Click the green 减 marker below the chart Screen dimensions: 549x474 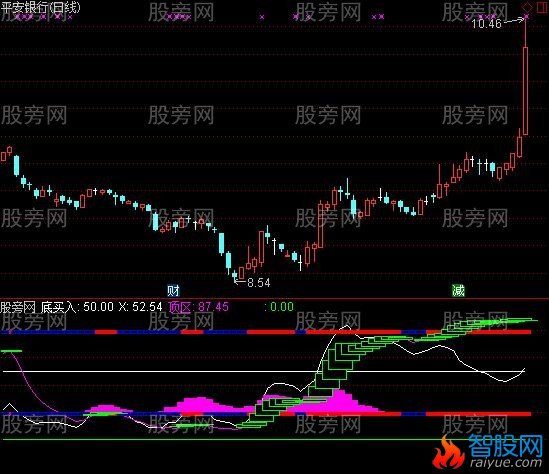click(x=458, y=291)
